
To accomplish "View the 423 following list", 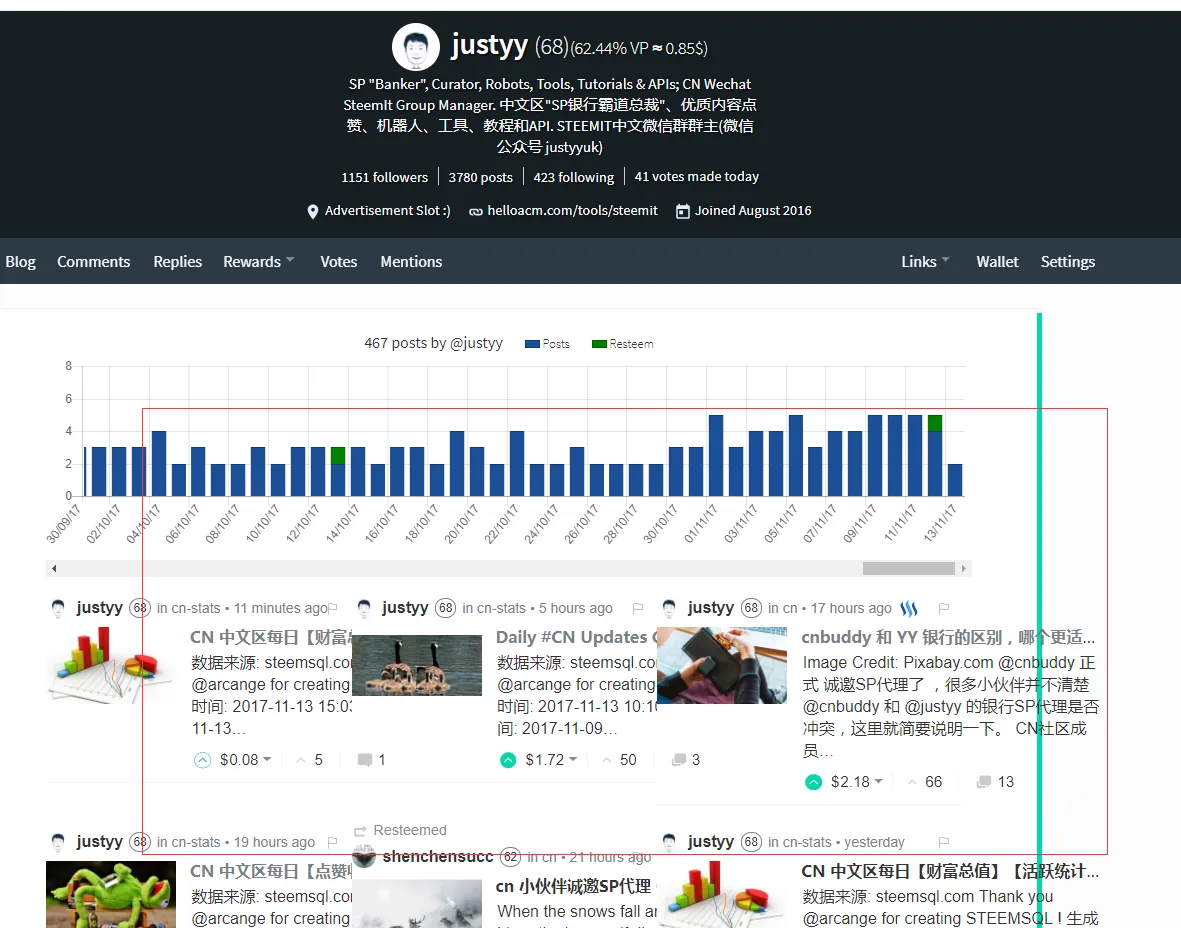I will [x=574, y=177].
